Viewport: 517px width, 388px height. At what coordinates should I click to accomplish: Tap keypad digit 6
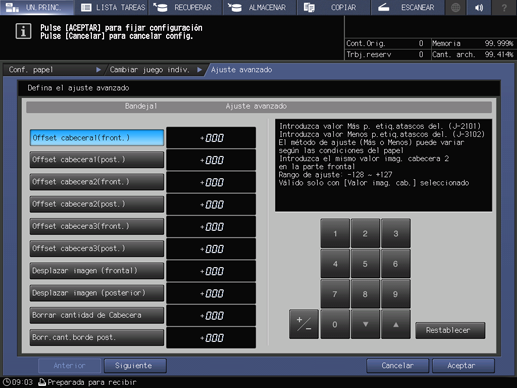coord(396,264)
